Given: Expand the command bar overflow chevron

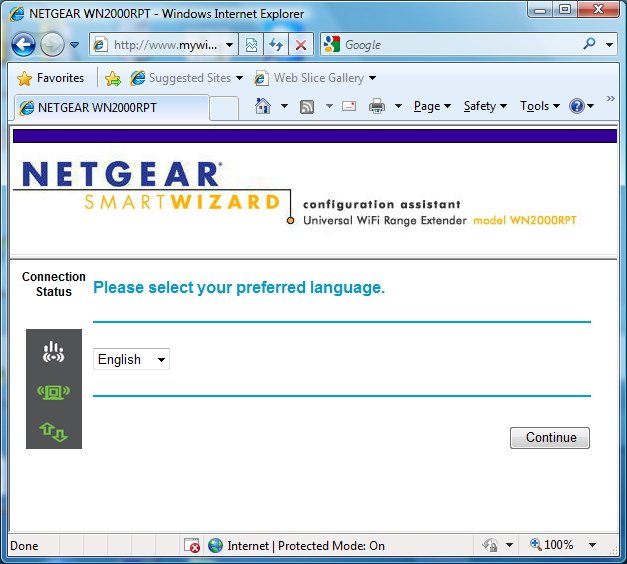Looking at the screenshot, I should [x=610, y=98].
